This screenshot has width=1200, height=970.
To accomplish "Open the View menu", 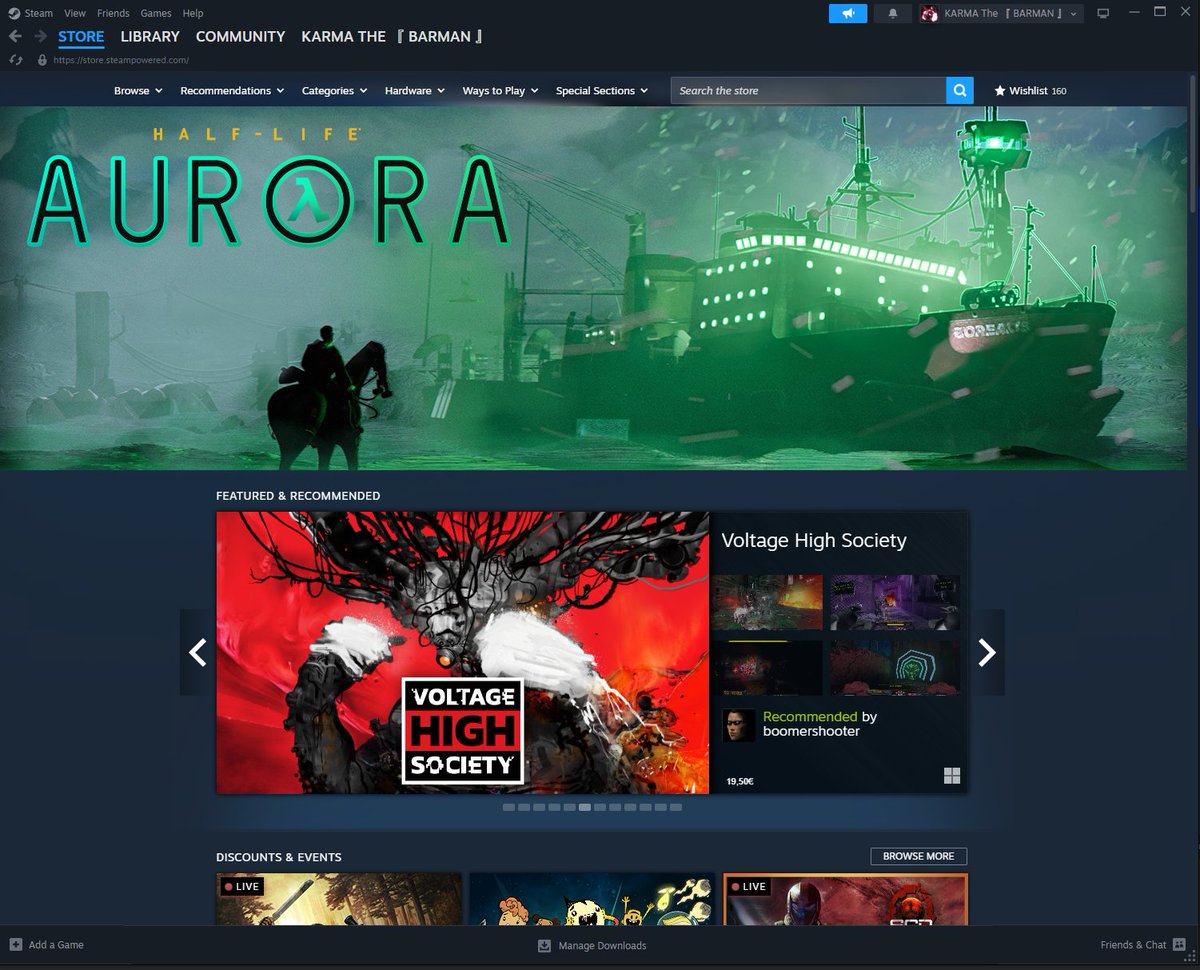I will tap(75, 13).
